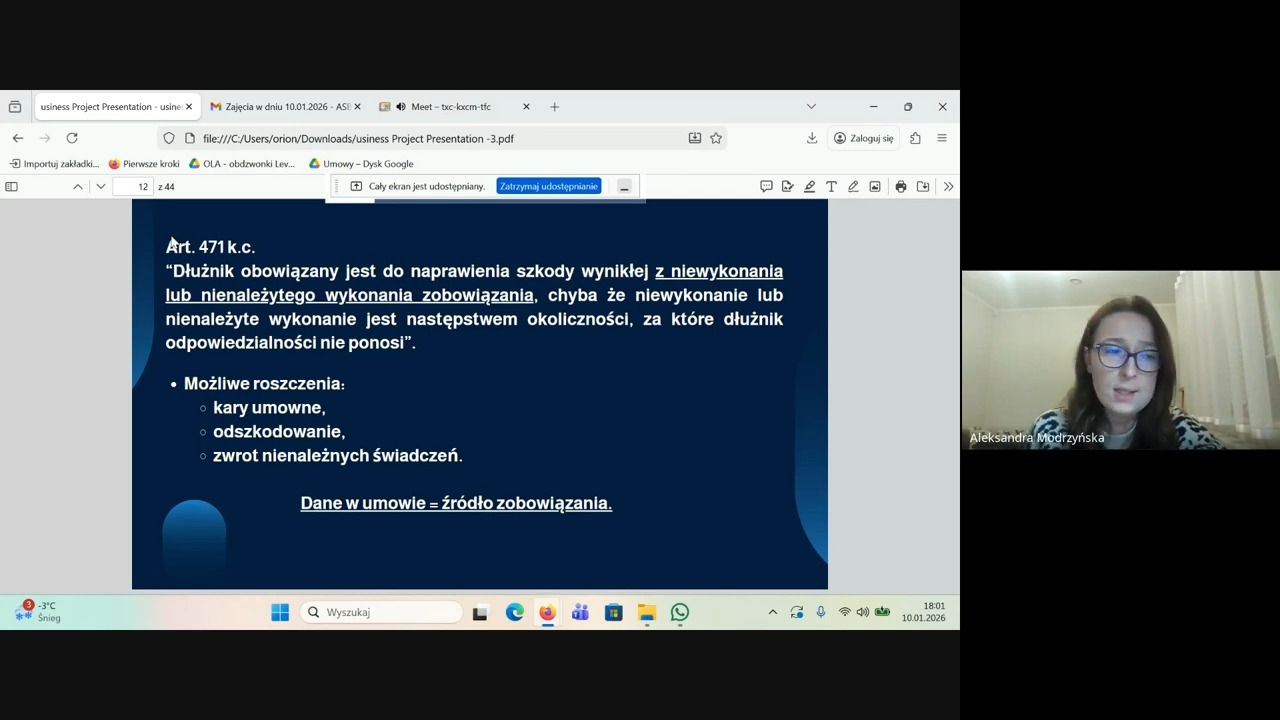Reload the current page
Viewport: 1280px width, 720px height.
click(x=72, y=138)
